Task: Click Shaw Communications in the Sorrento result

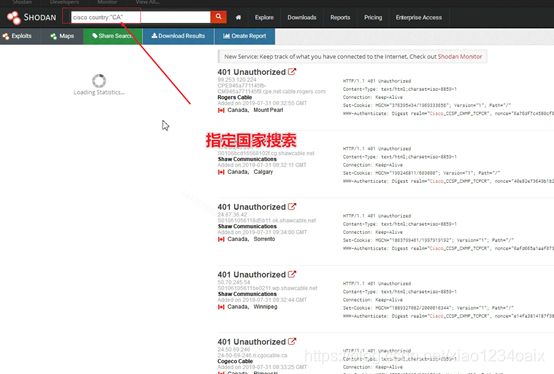Action: pos(247,226)
